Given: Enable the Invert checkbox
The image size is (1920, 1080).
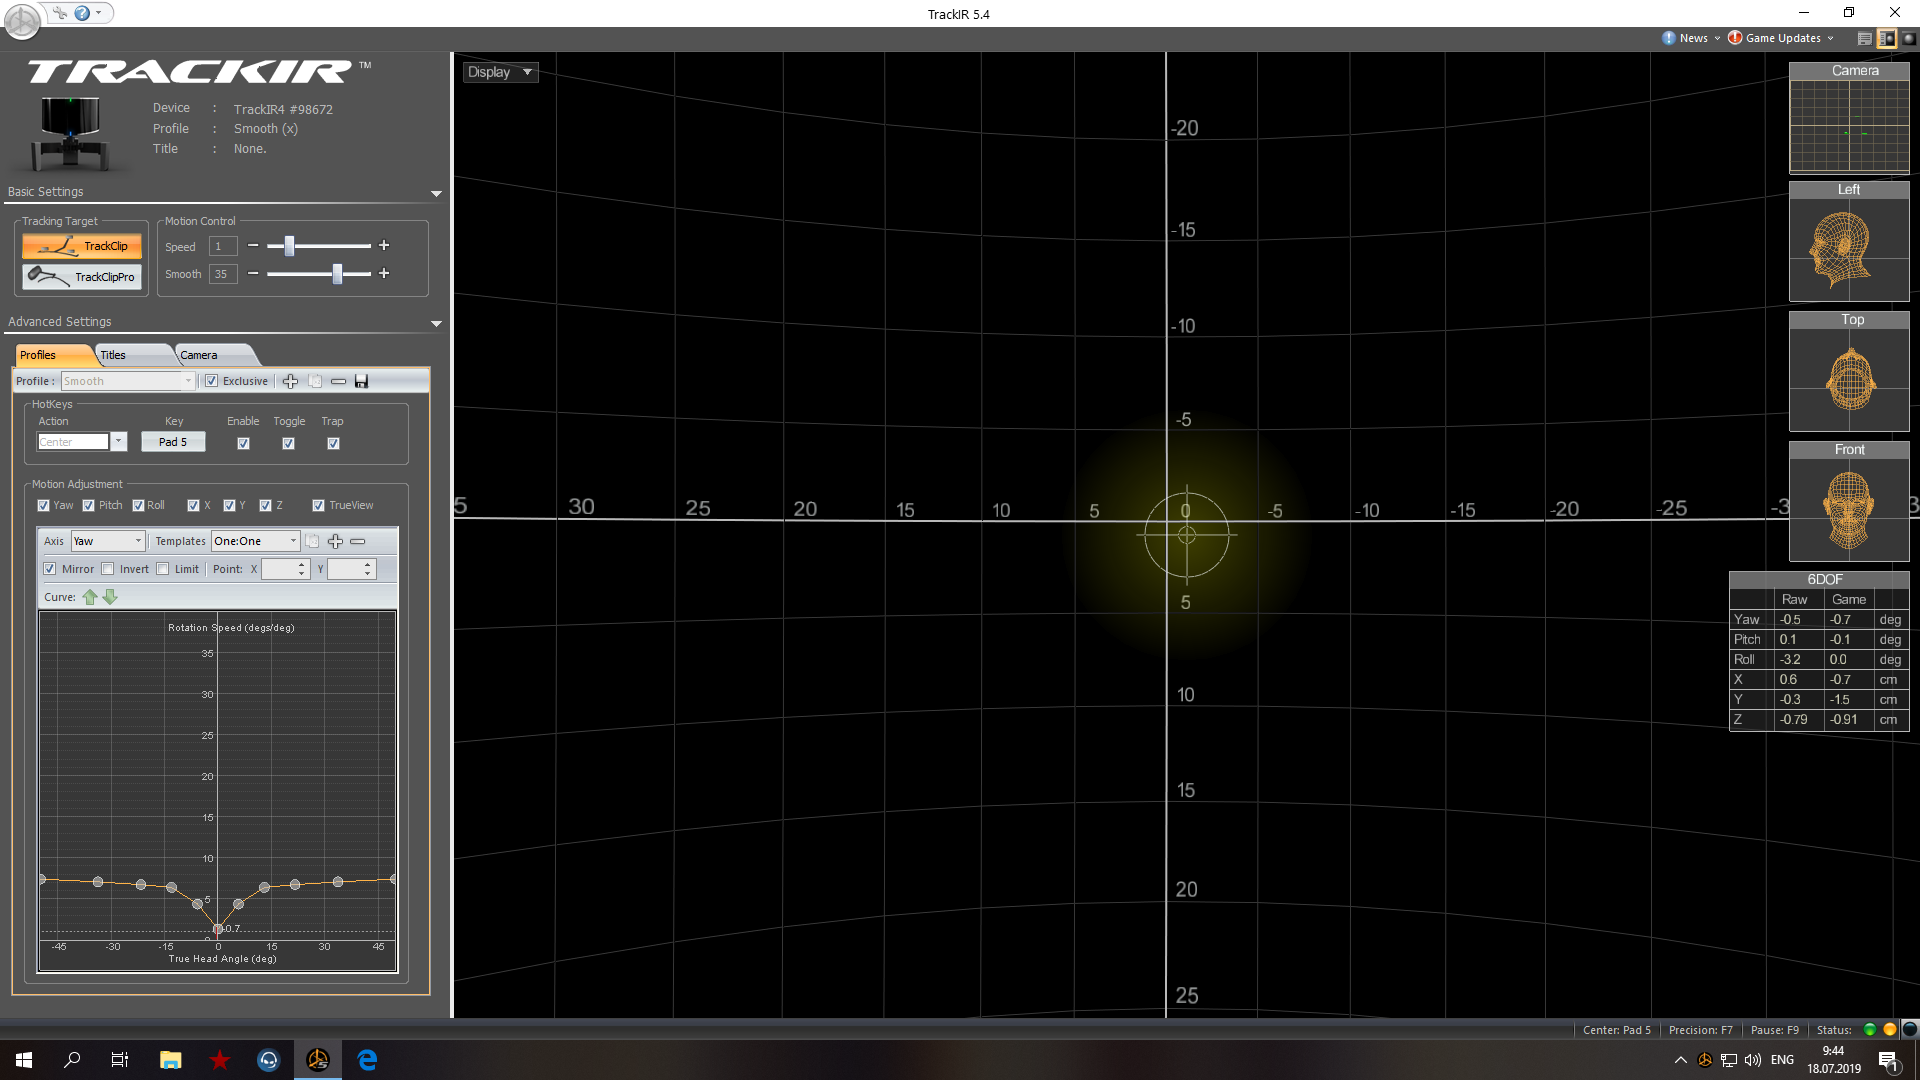Looking at the screenshot, I should pos(108,569).
